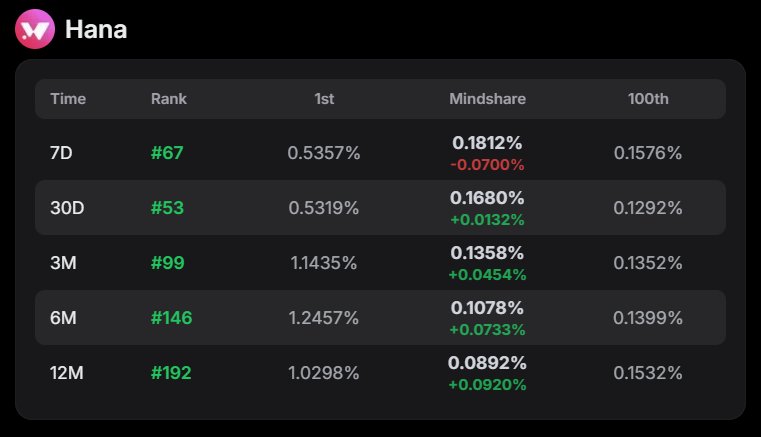Click rank #53 in 30D row
This screenshot has height=437, width=761.
click(167, 208)
